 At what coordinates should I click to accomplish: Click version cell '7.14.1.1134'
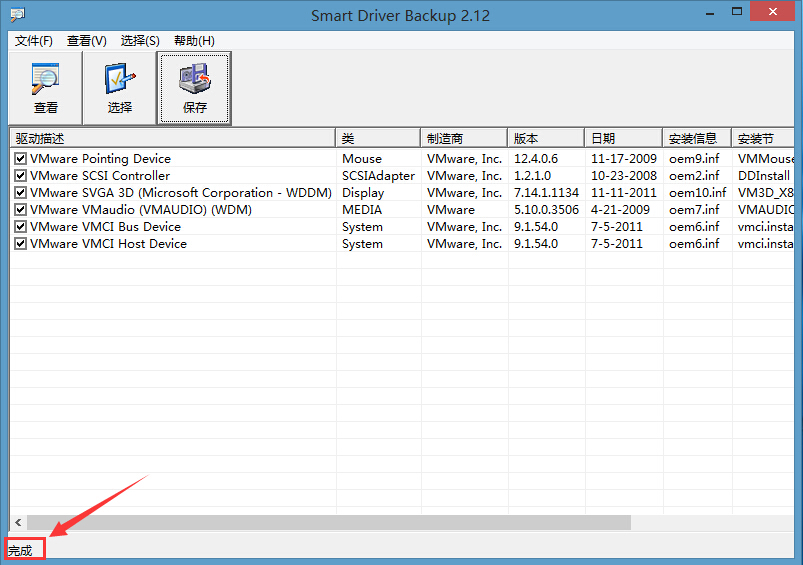[x=546, y=193]
